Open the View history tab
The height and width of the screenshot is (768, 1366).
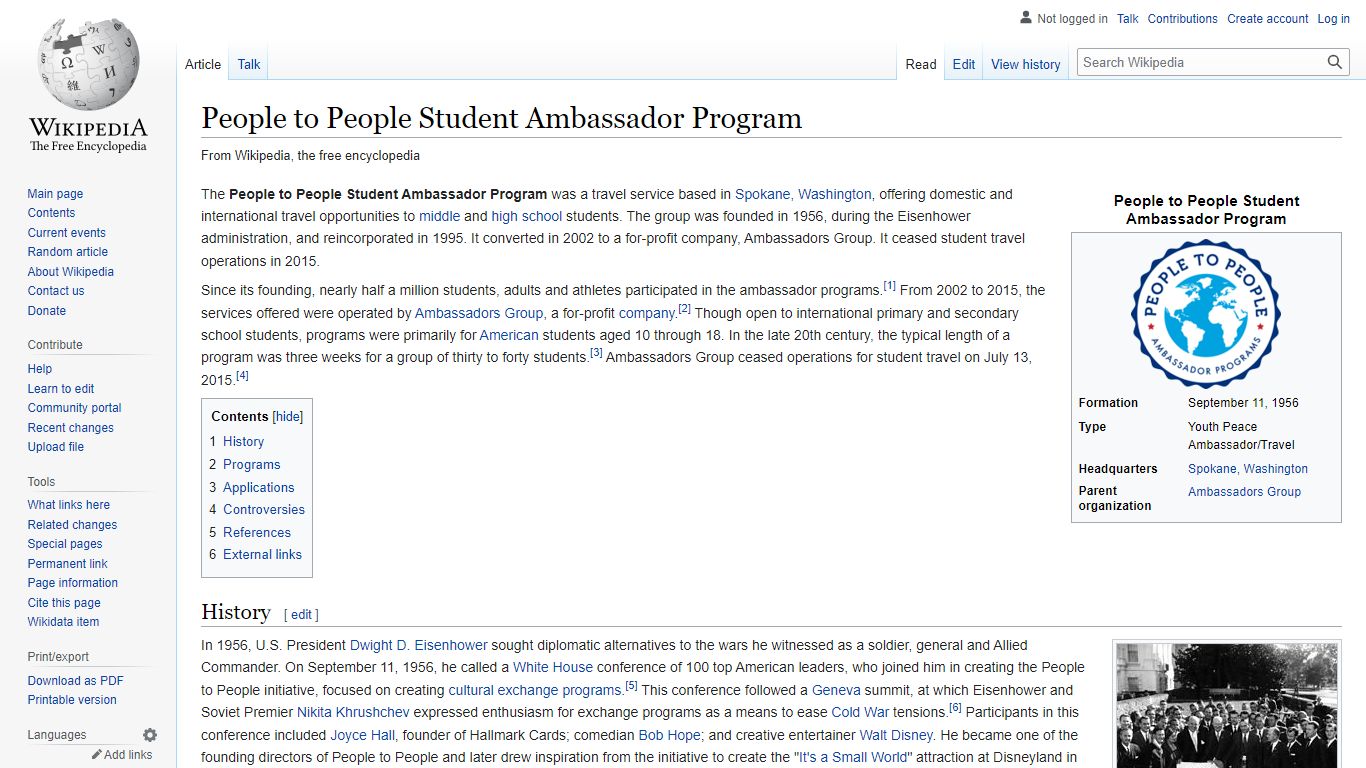click(1026, 64)
